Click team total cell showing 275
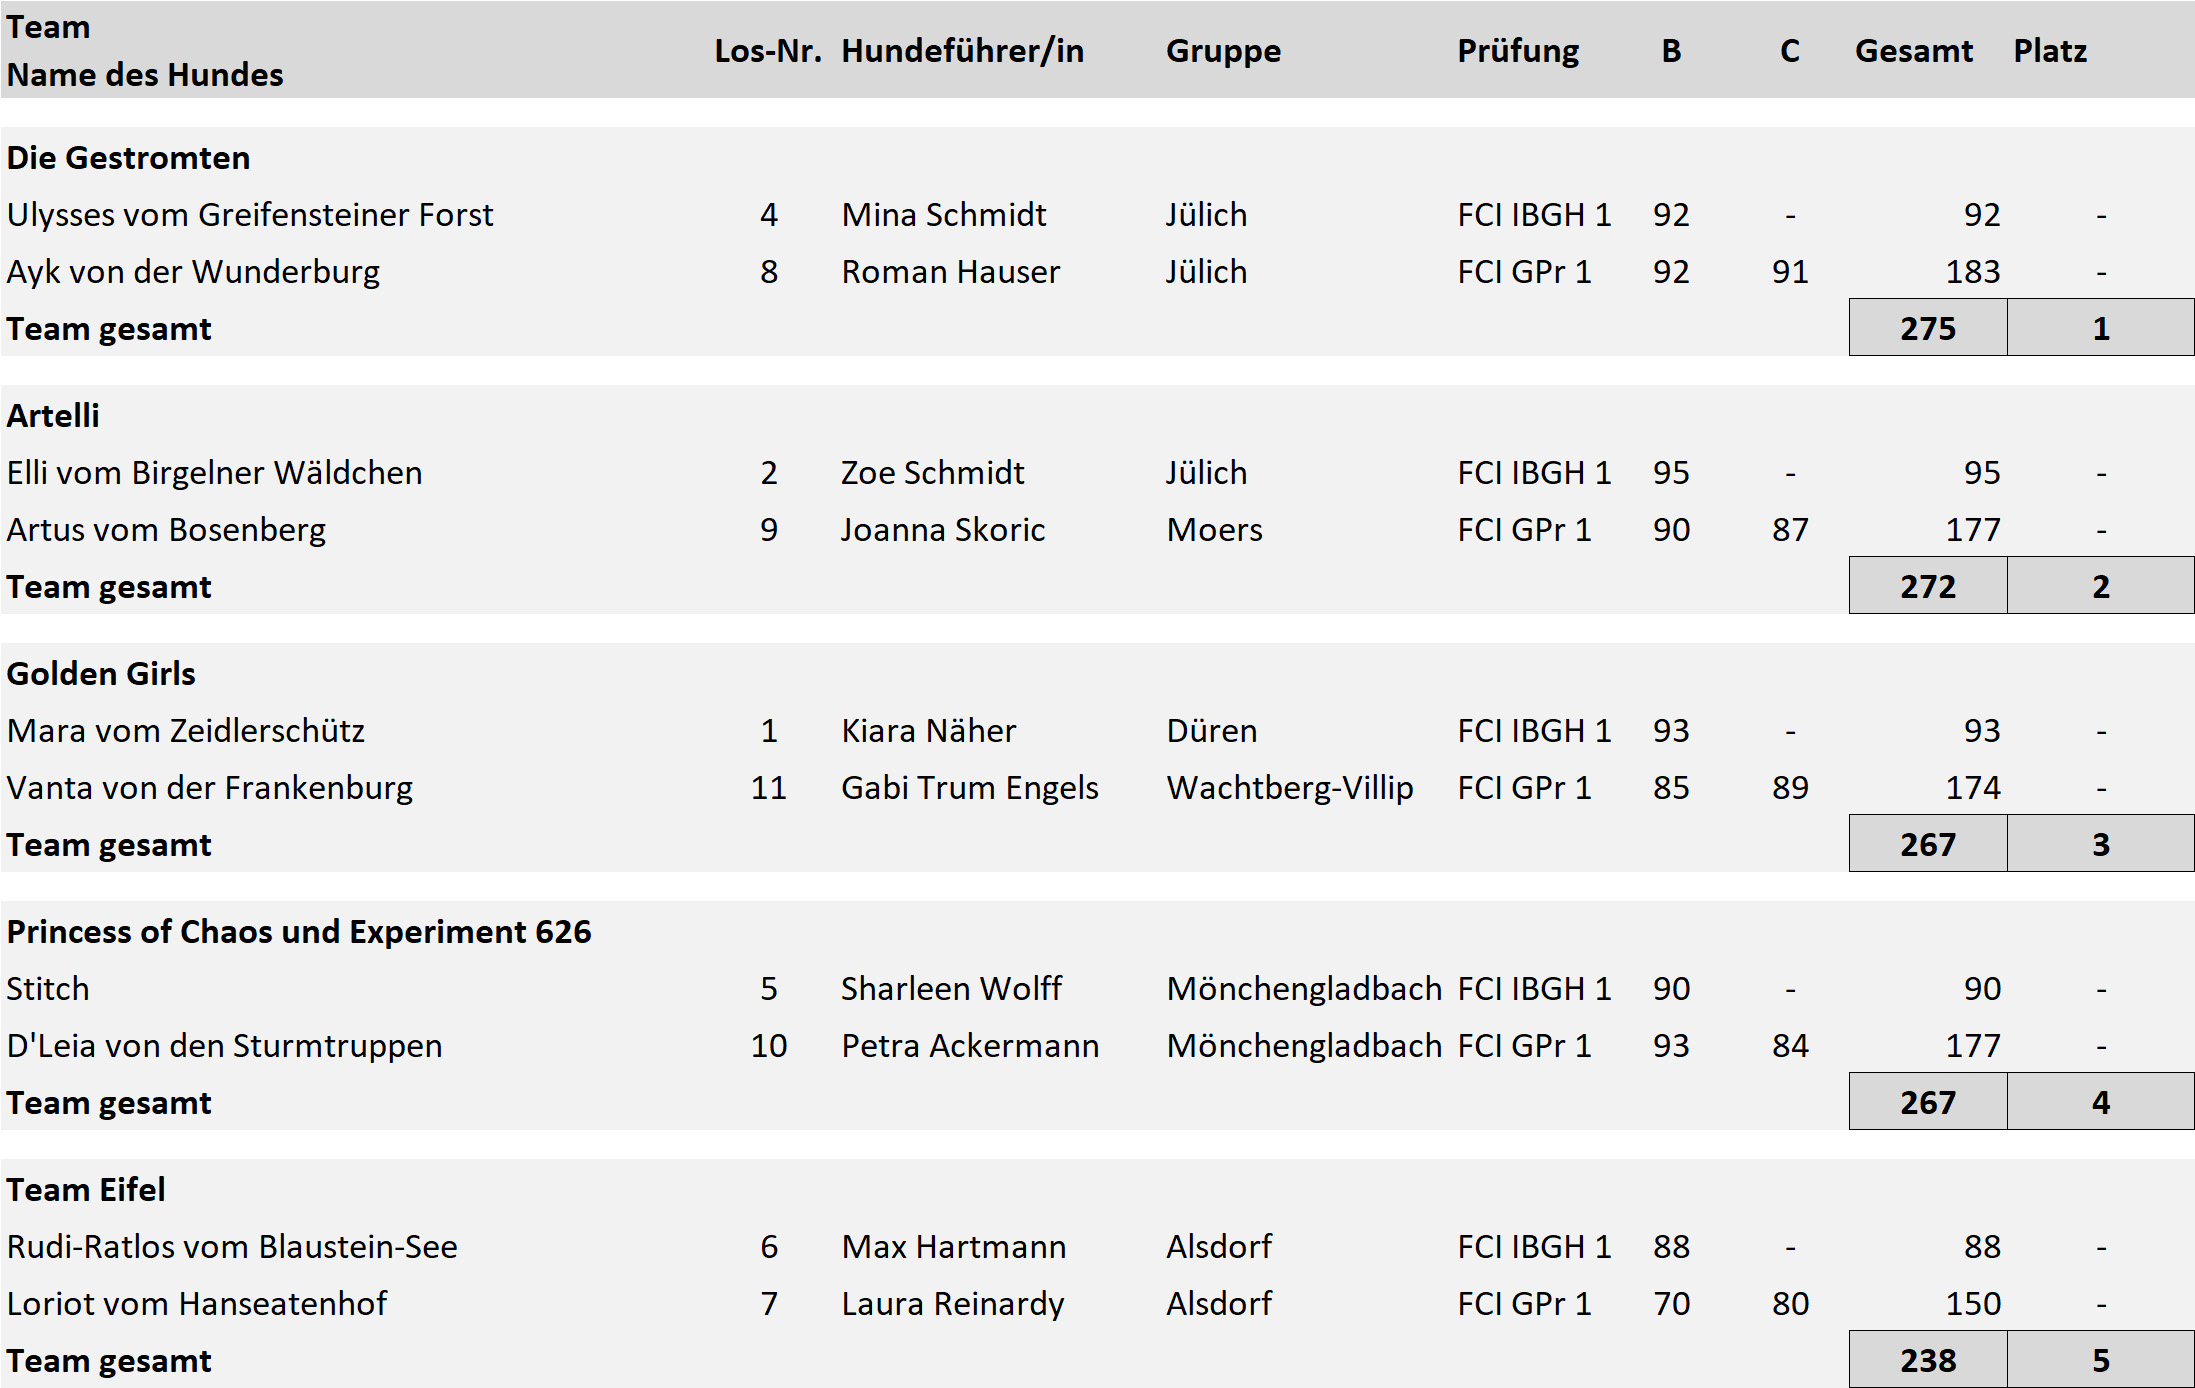 point(1928,328)
